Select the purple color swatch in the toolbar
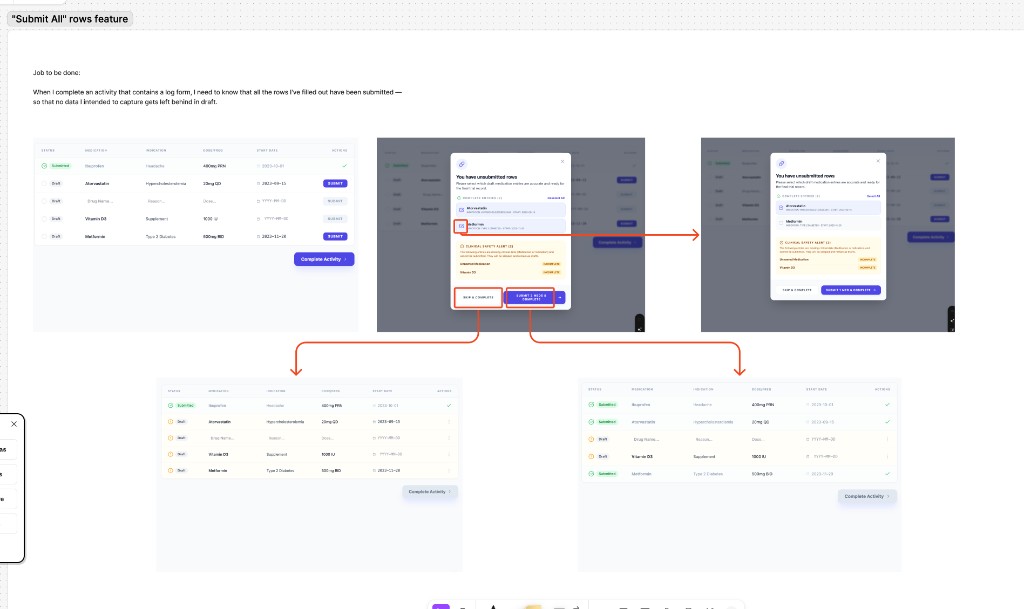This screenshot has height=609, width=1024. (441, 605)
